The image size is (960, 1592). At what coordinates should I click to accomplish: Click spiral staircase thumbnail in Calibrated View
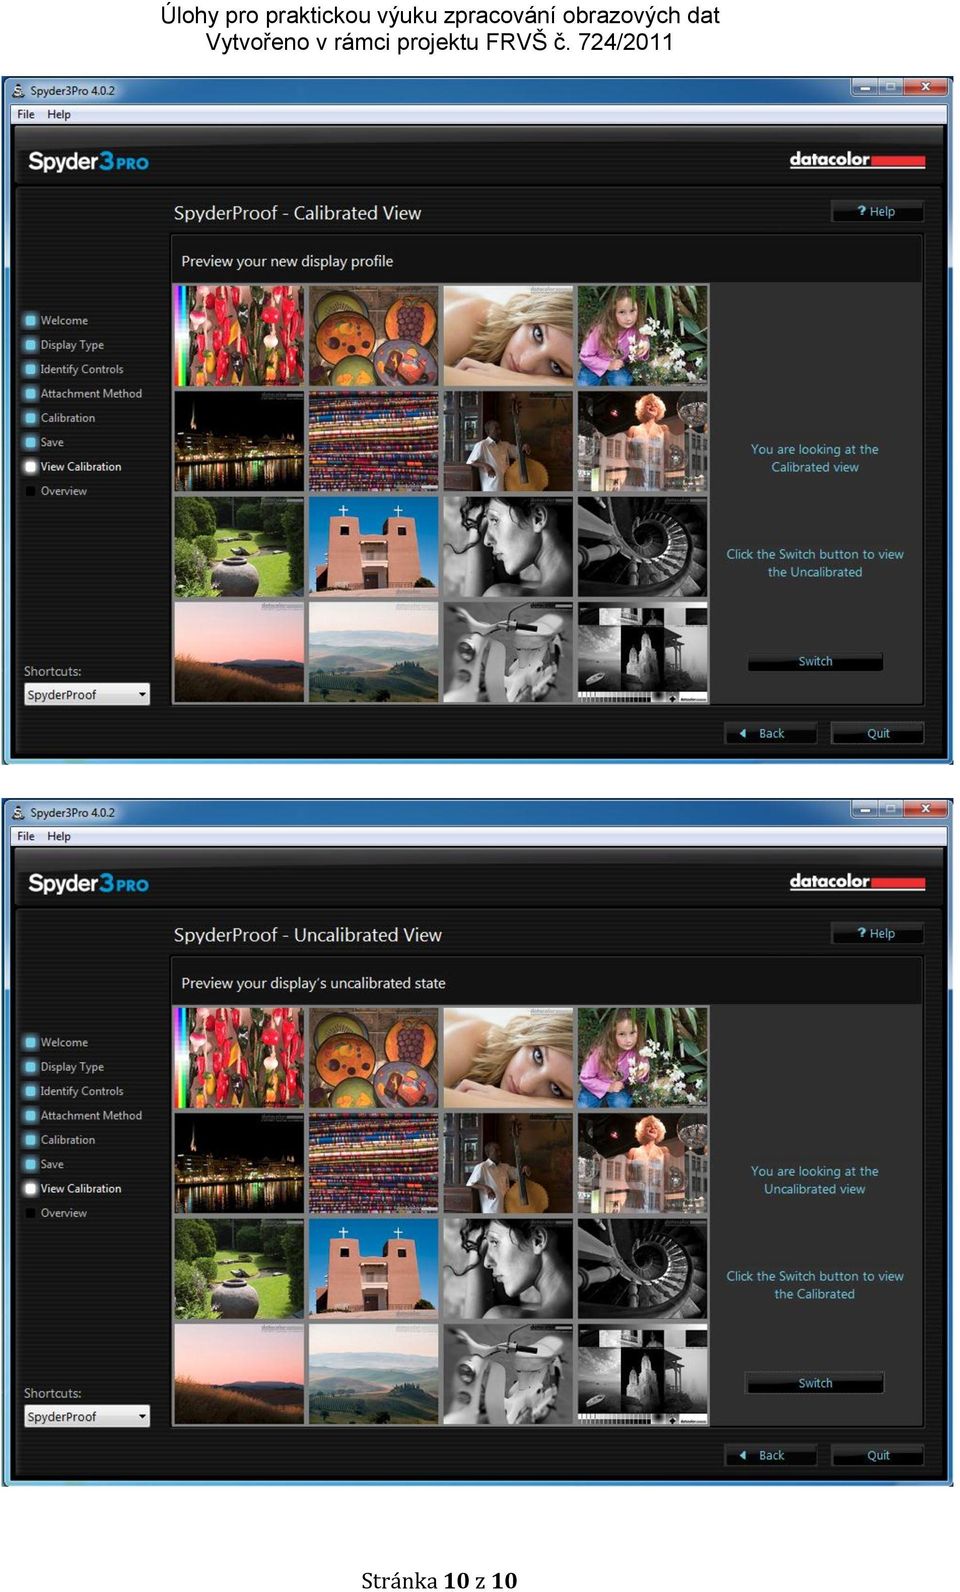click(643, 547)
